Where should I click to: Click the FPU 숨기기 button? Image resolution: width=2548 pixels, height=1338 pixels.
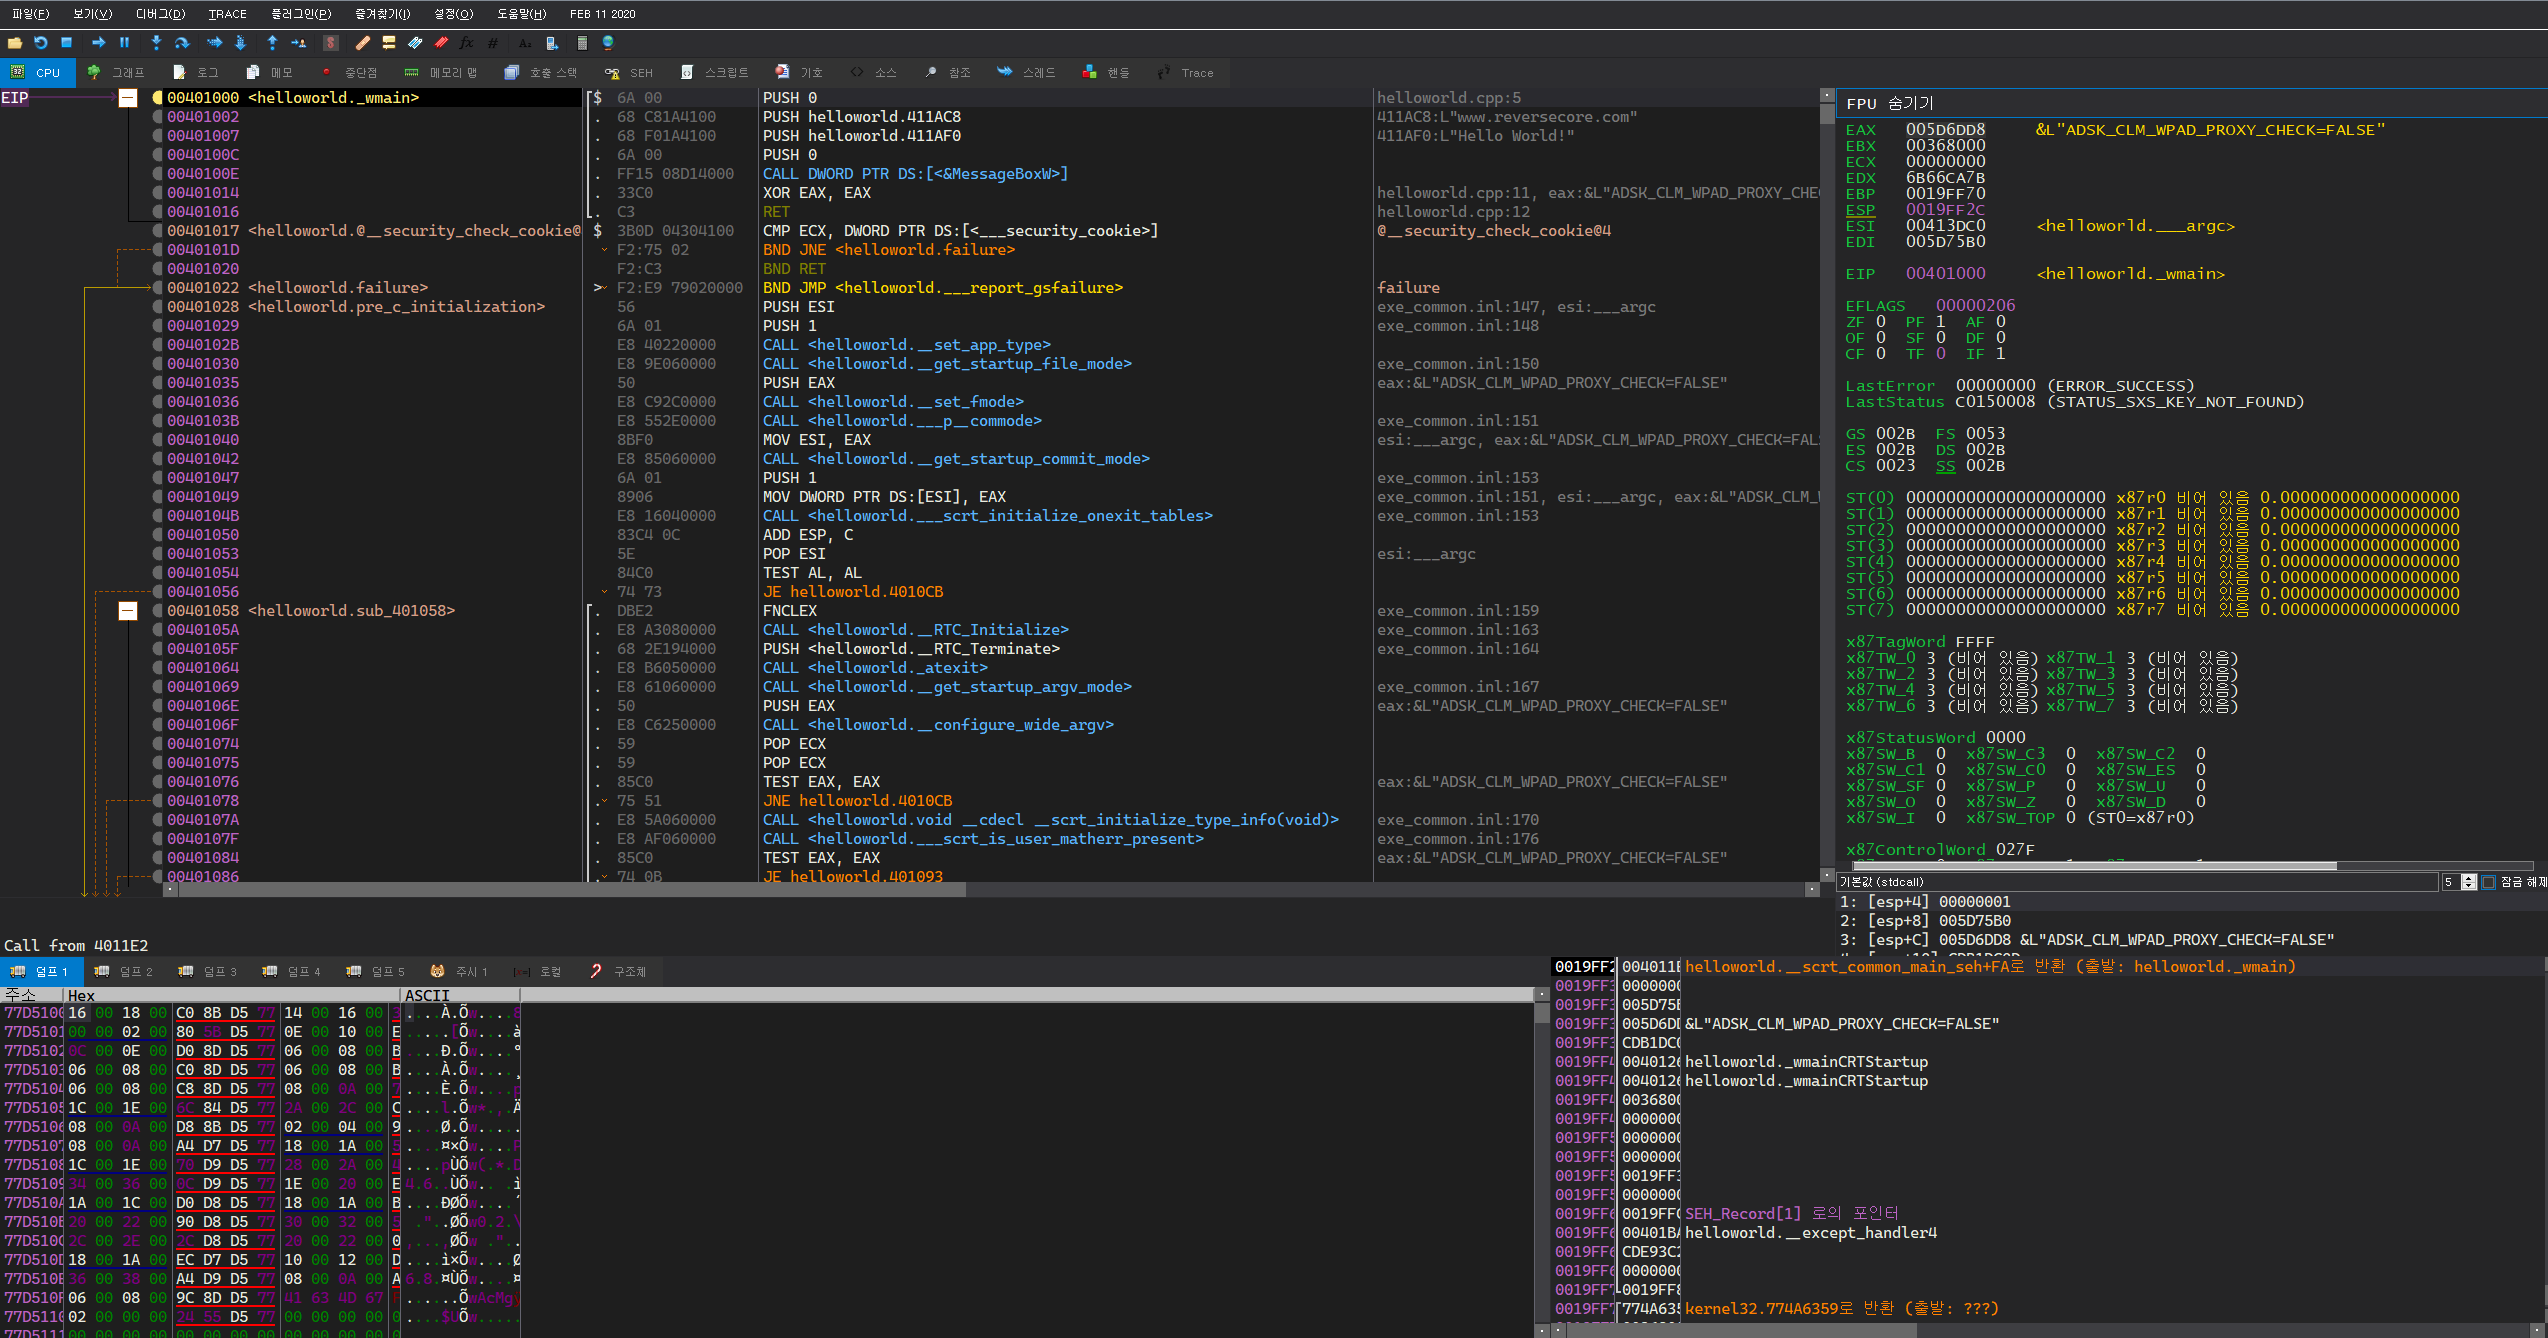click(1889, 104)
